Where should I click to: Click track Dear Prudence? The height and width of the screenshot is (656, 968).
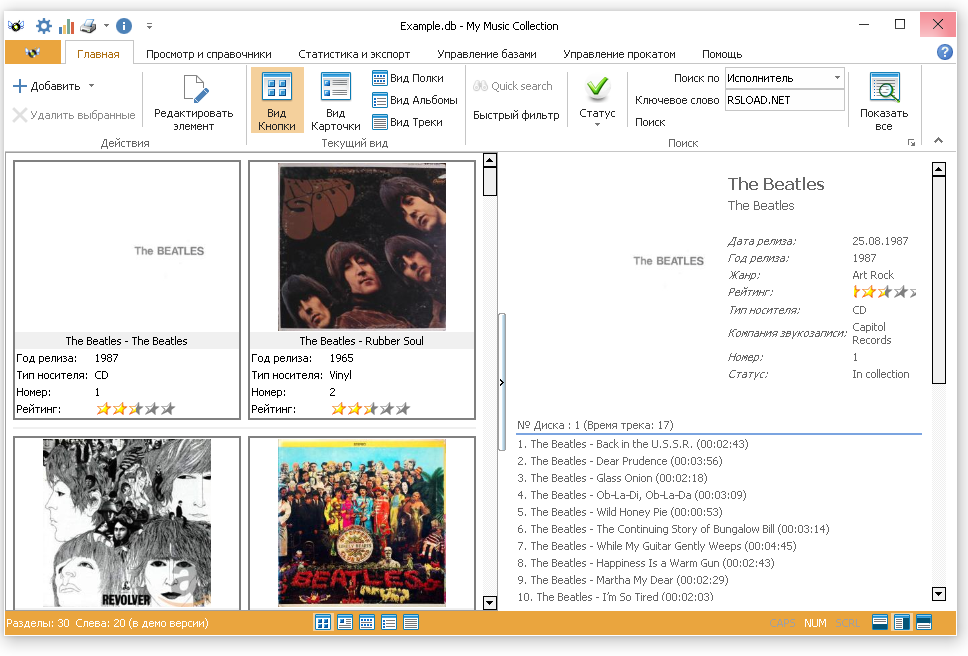click(x=620, y=460)
